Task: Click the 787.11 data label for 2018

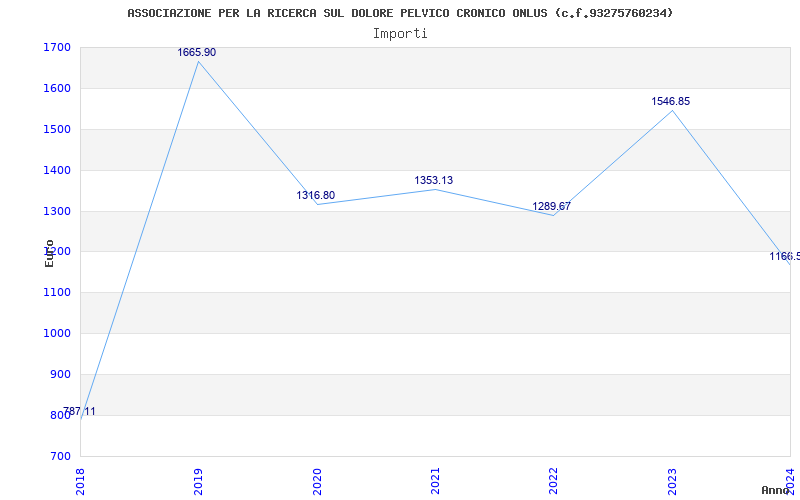Action: pos(79,412)
